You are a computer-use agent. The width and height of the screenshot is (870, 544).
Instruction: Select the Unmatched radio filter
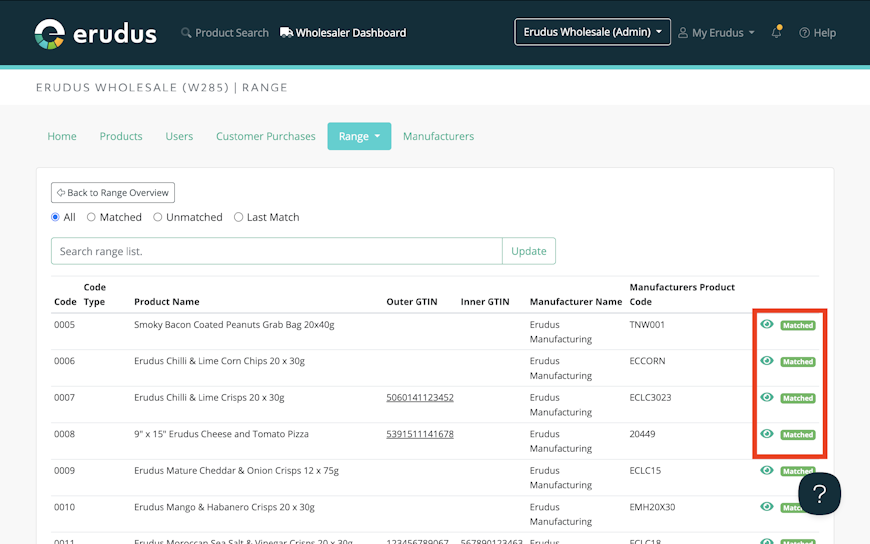pyautogui.click(x=158, y=217)
